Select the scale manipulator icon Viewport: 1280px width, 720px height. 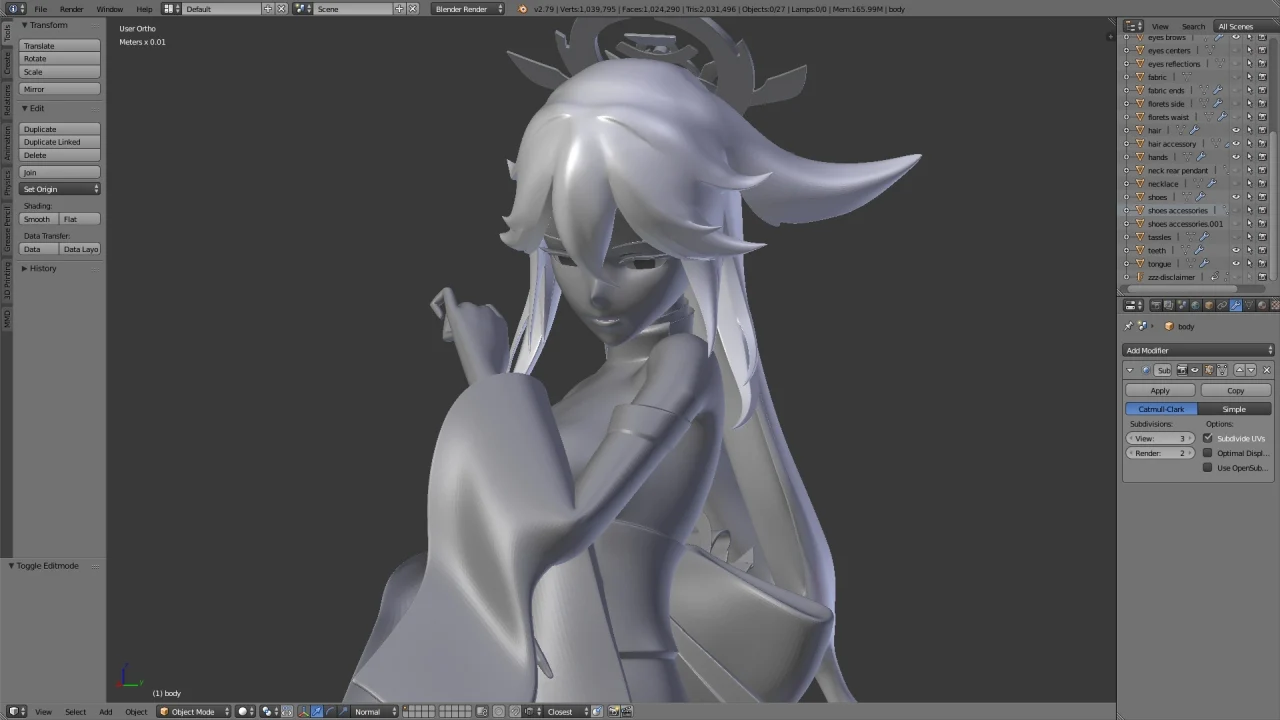click(x=342, y=711)
